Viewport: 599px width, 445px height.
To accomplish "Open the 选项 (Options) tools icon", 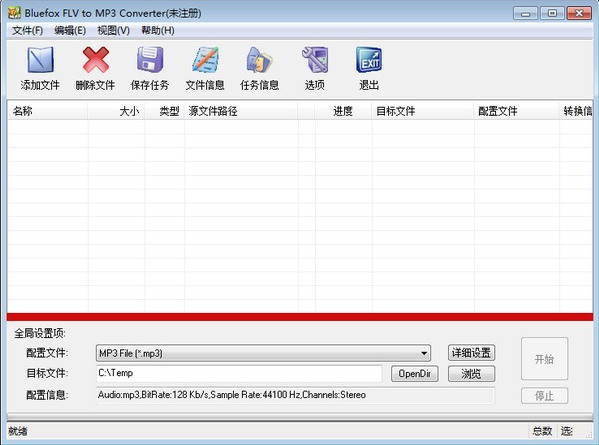I will pos(315,60).
